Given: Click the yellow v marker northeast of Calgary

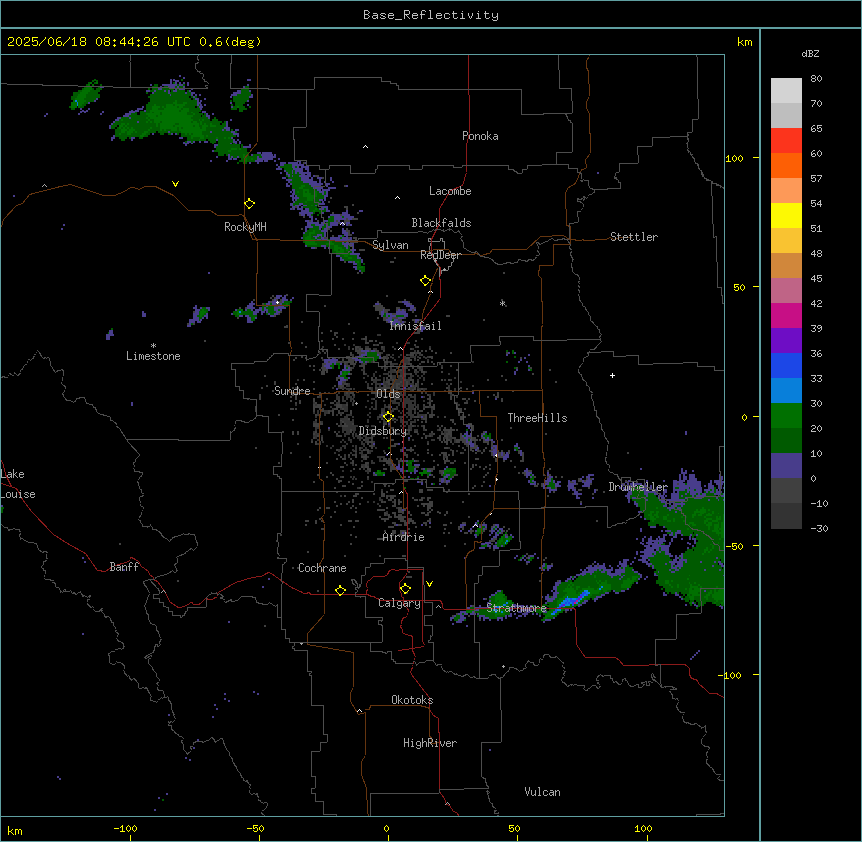Looking at the screenshot, I should [429, 584].
